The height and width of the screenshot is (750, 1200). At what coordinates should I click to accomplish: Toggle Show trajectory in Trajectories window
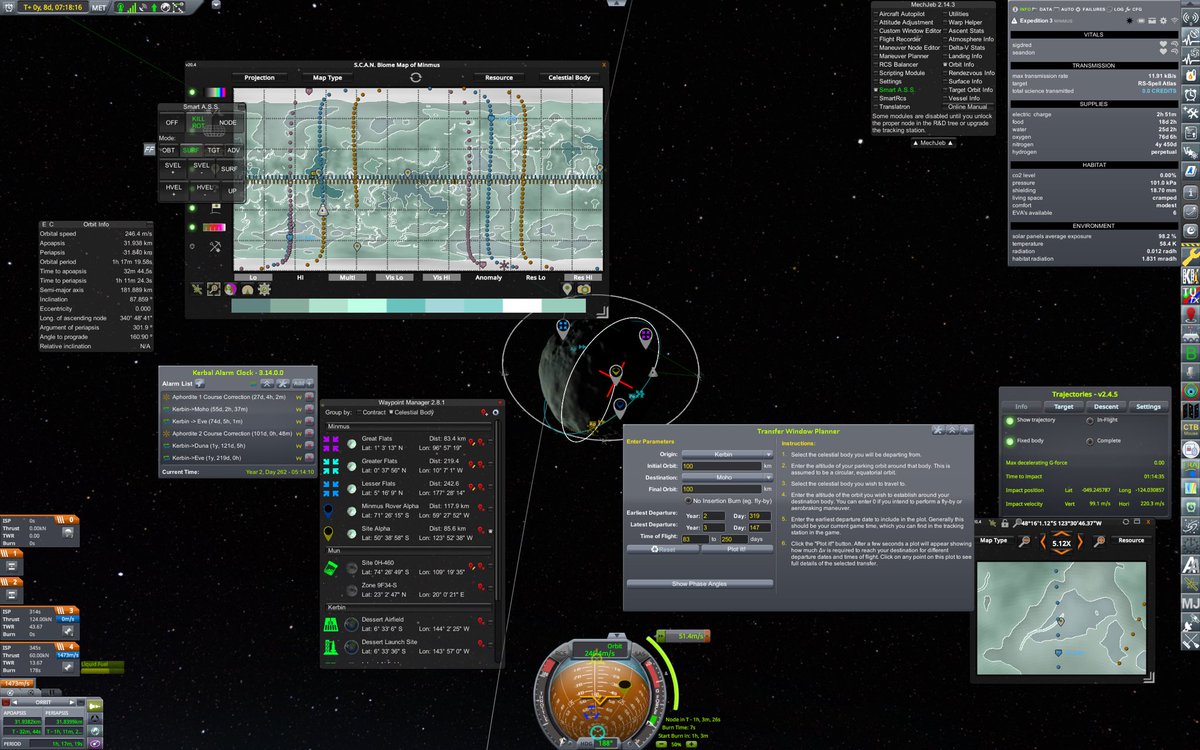[x=1010, y=421]
